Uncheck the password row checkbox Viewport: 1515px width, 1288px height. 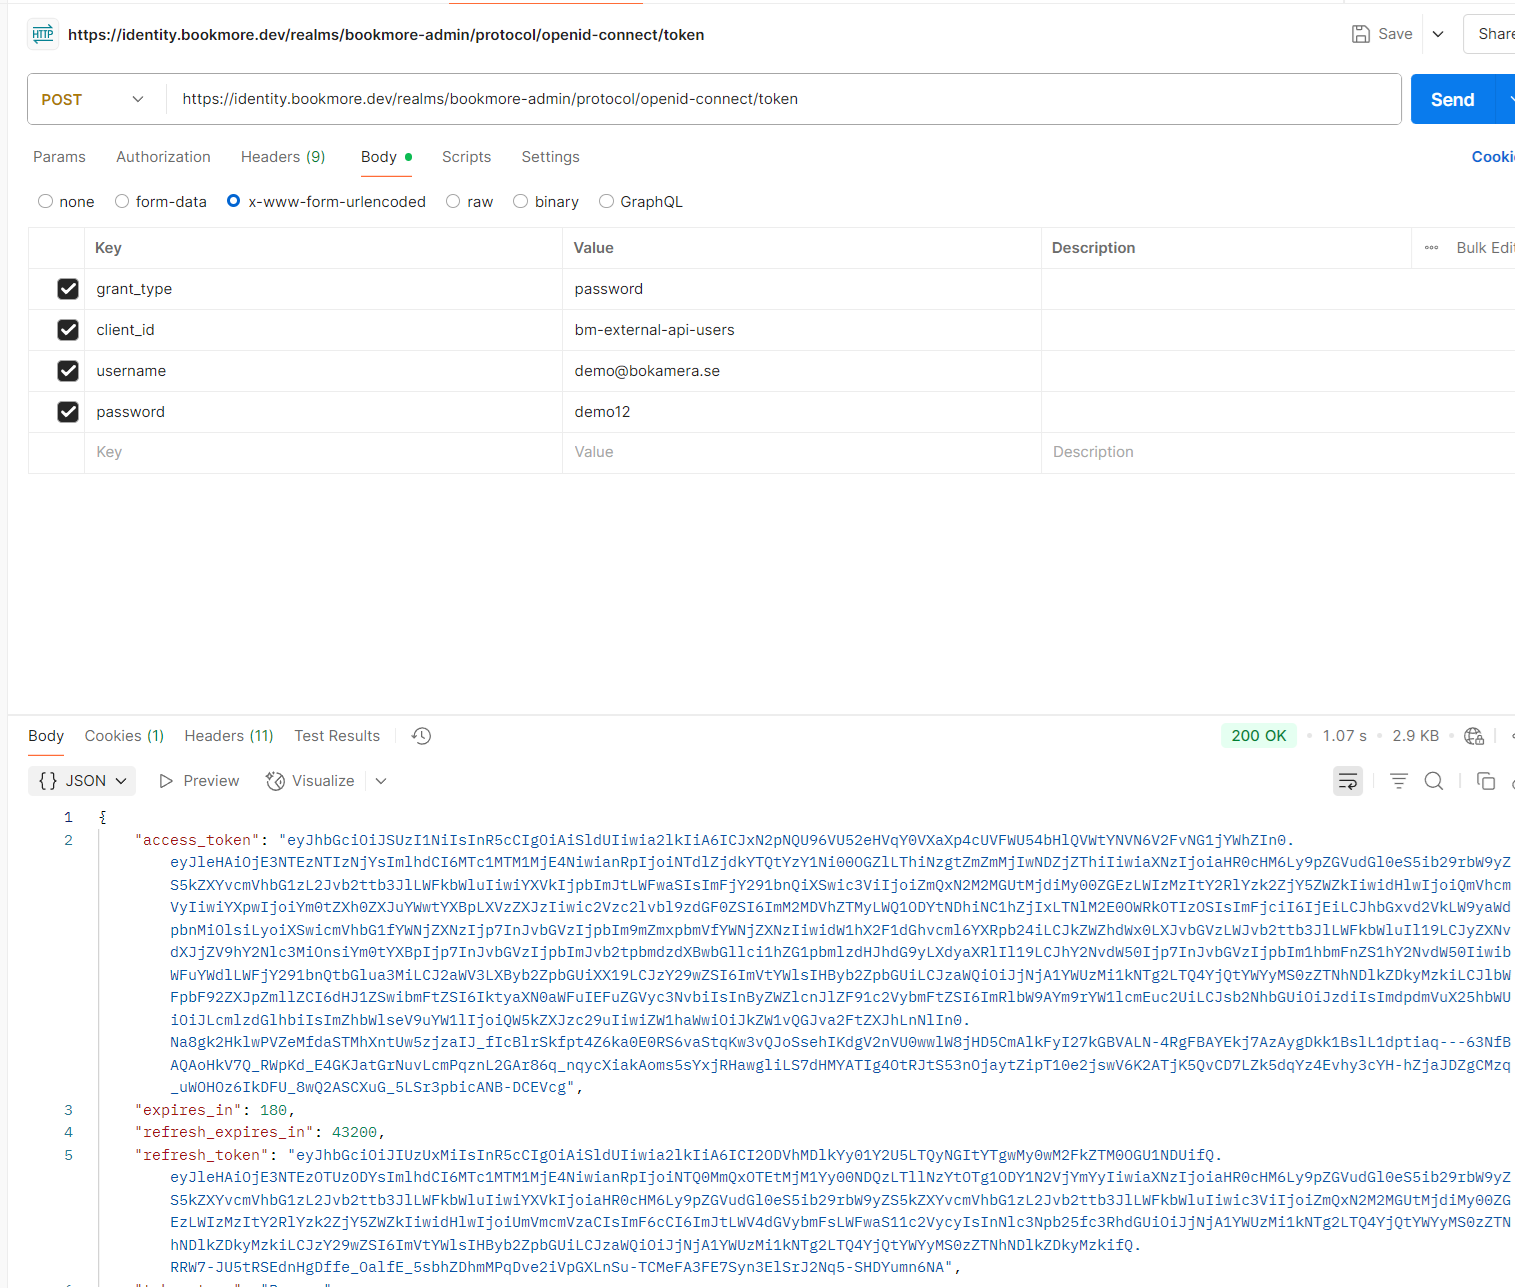pyautogui.click(x=68, y=412)
